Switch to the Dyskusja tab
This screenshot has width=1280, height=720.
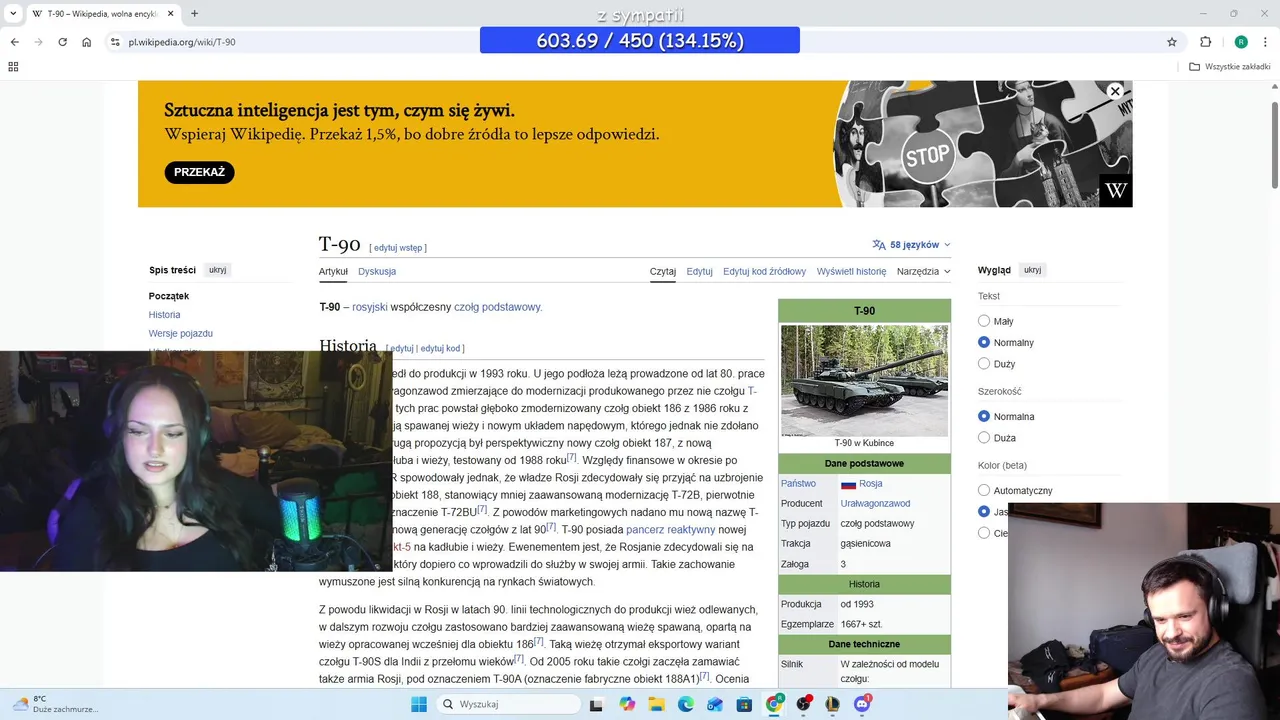(377, 271)
